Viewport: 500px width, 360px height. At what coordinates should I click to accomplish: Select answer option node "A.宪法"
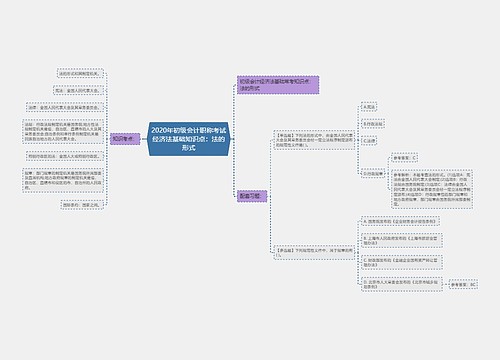[369, 107]
